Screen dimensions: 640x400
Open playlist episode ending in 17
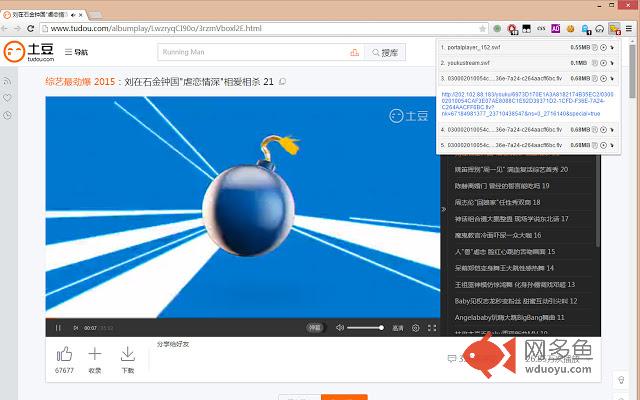coord(511,219)
